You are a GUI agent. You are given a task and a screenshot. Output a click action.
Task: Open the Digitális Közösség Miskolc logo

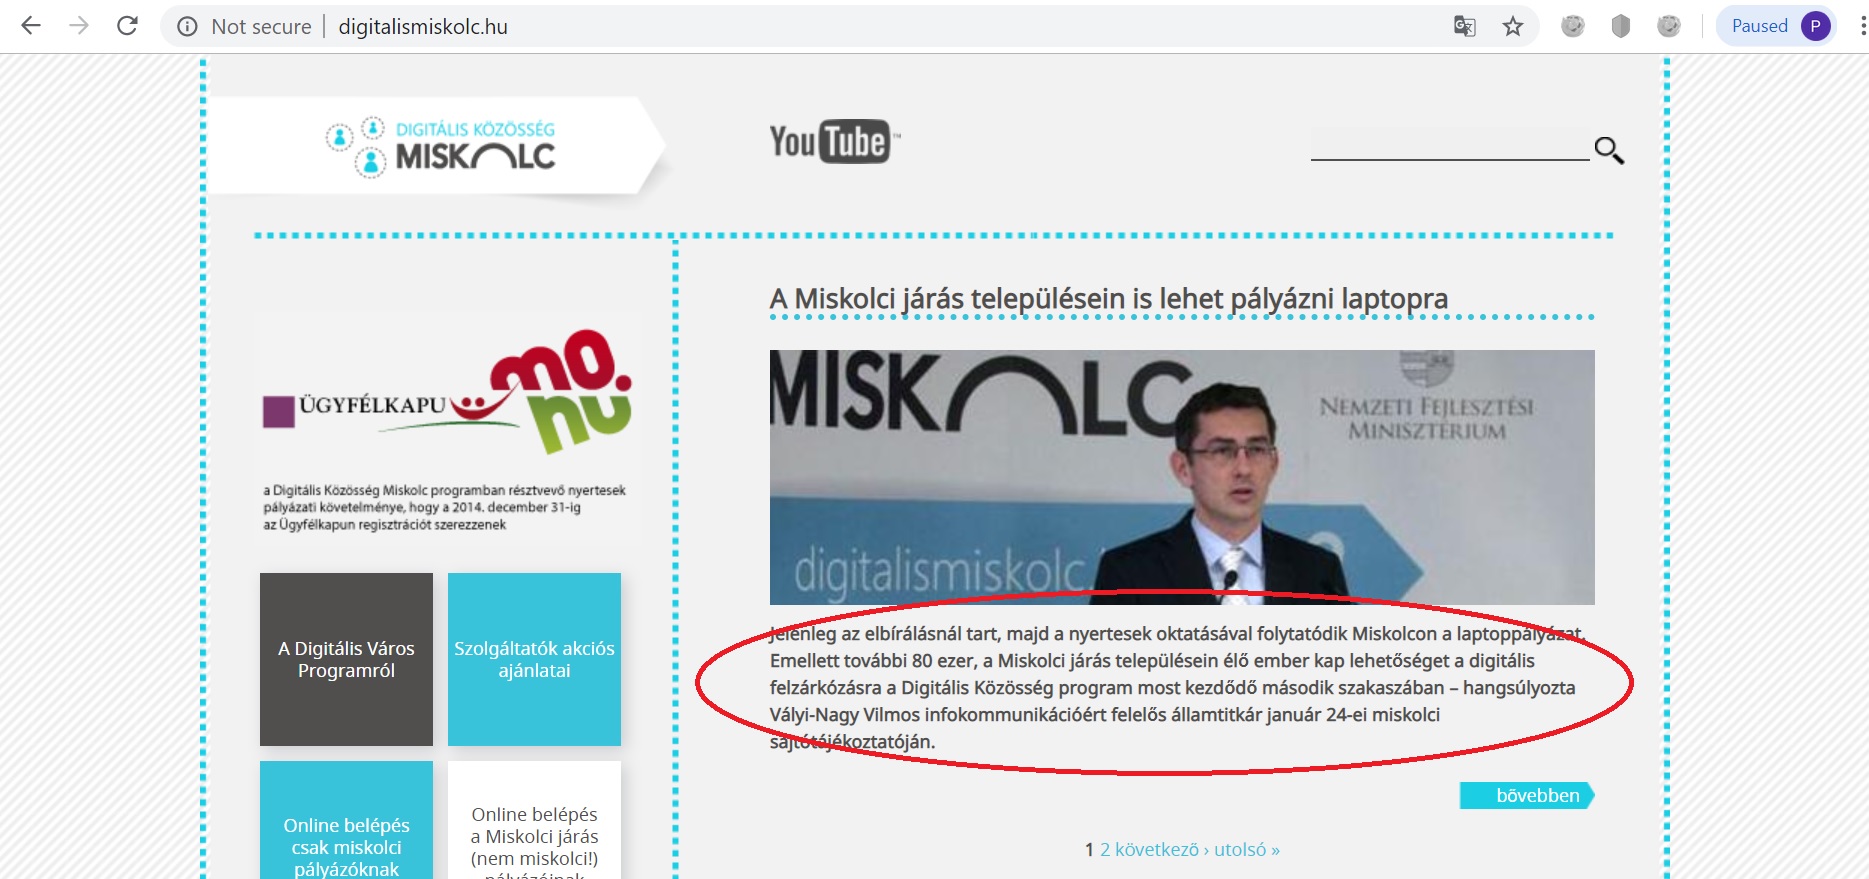pos(441,146)
